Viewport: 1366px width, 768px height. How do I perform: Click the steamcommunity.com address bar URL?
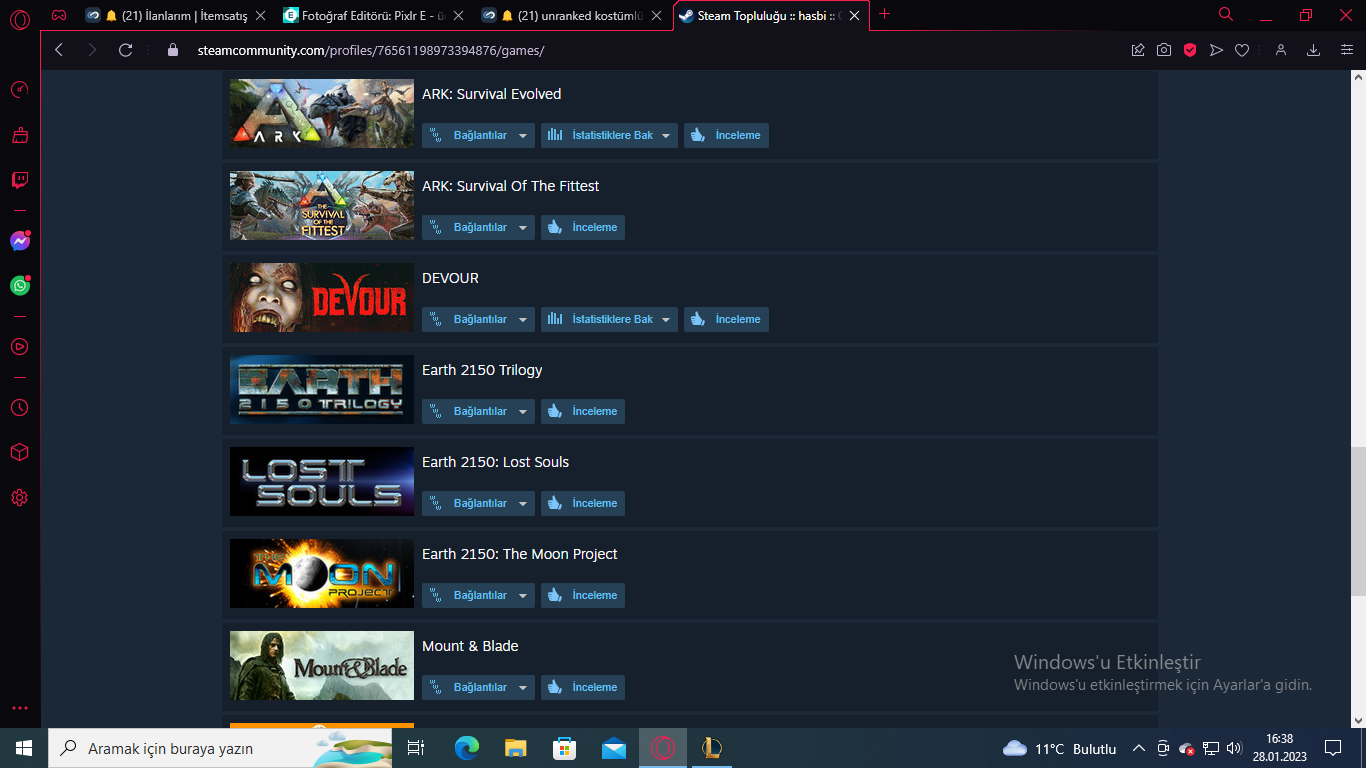[371, 50]
